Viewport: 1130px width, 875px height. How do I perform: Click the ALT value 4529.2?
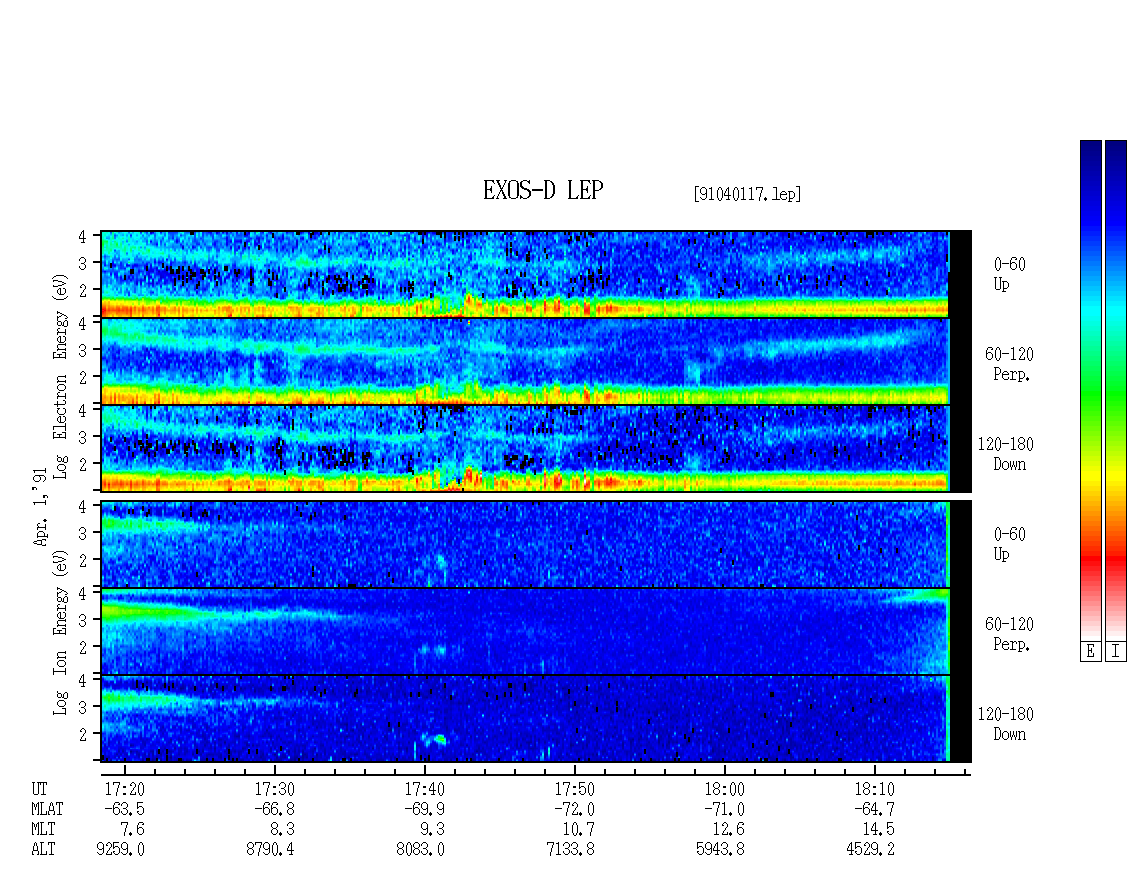[870, 850]
